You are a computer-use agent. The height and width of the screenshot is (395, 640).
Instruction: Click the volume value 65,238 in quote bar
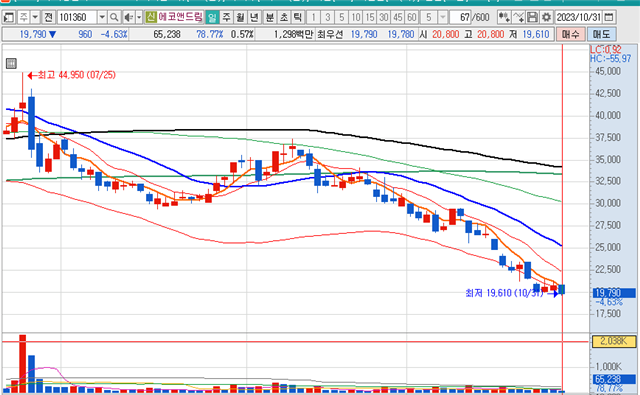pos(167,34)
